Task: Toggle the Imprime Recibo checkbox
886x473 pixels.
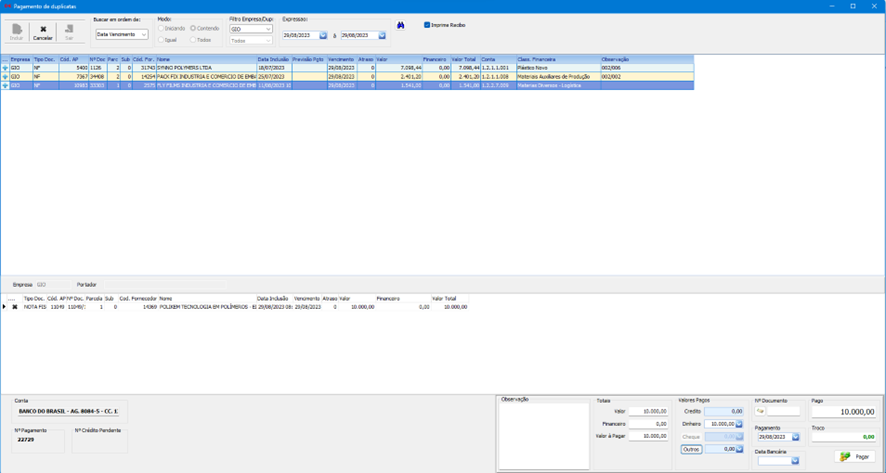Action: [x=427, y=25]
